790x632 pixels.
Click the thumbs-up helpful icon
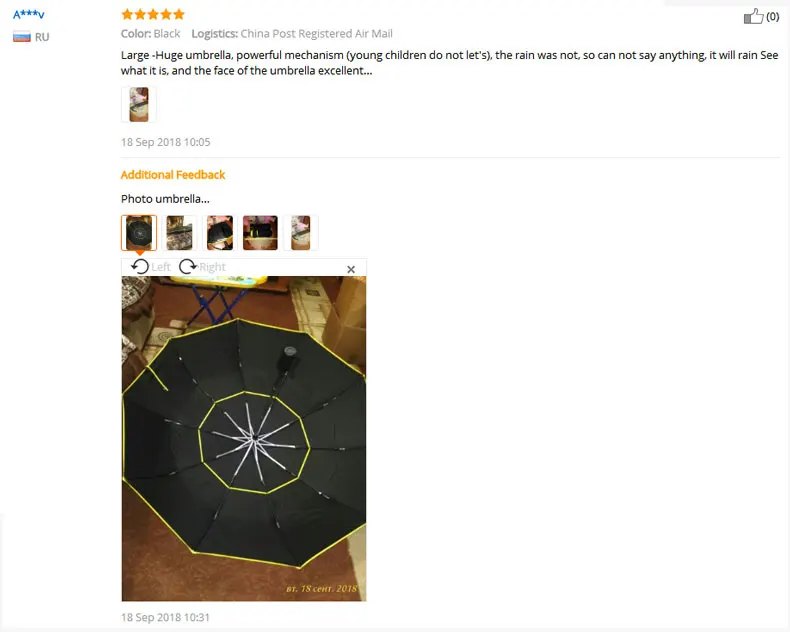[x=753, y=16]
